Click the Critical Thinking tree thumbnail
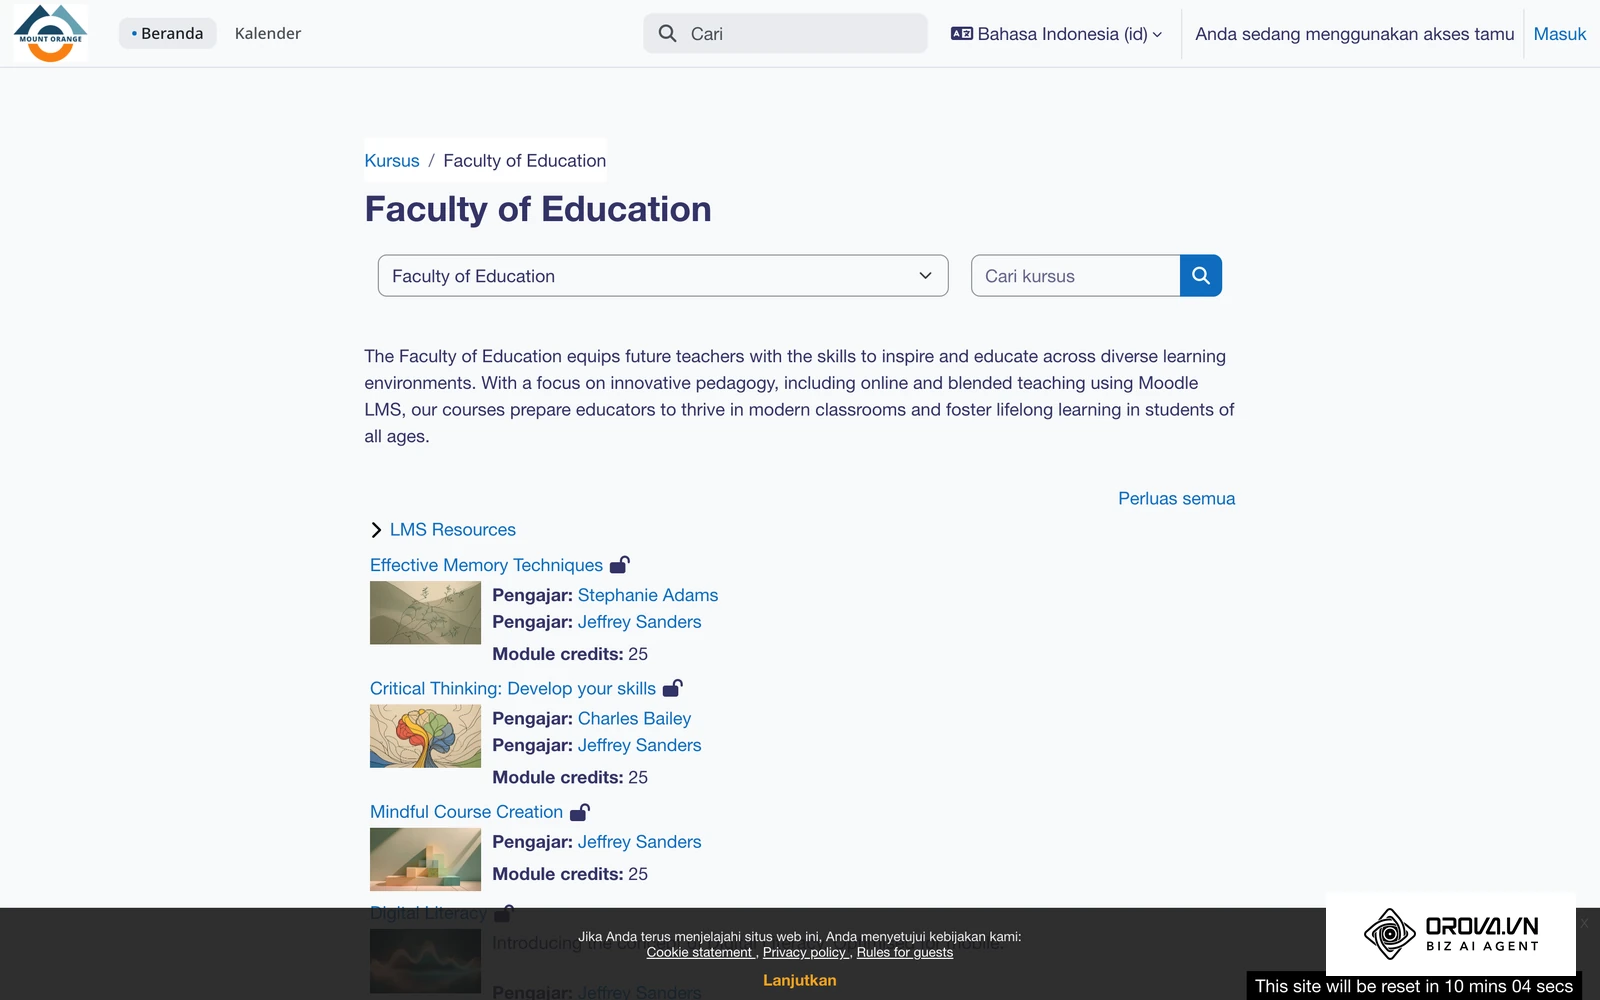The width and height of the screenshot is (1600, 1000). point(425,736)
